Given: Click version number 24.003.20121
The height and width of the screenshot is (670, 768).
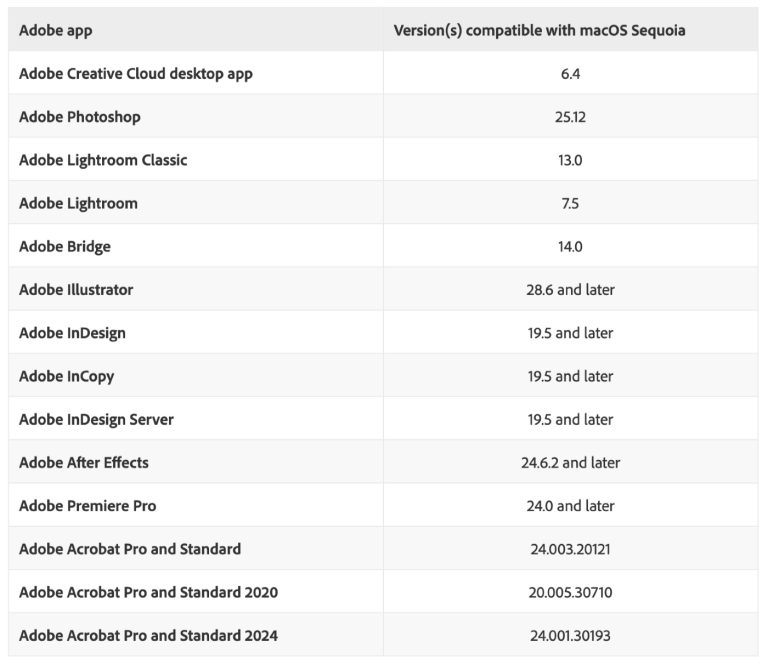Looking at the screenshot, I should pyautogui.click(x=570, y=548).
